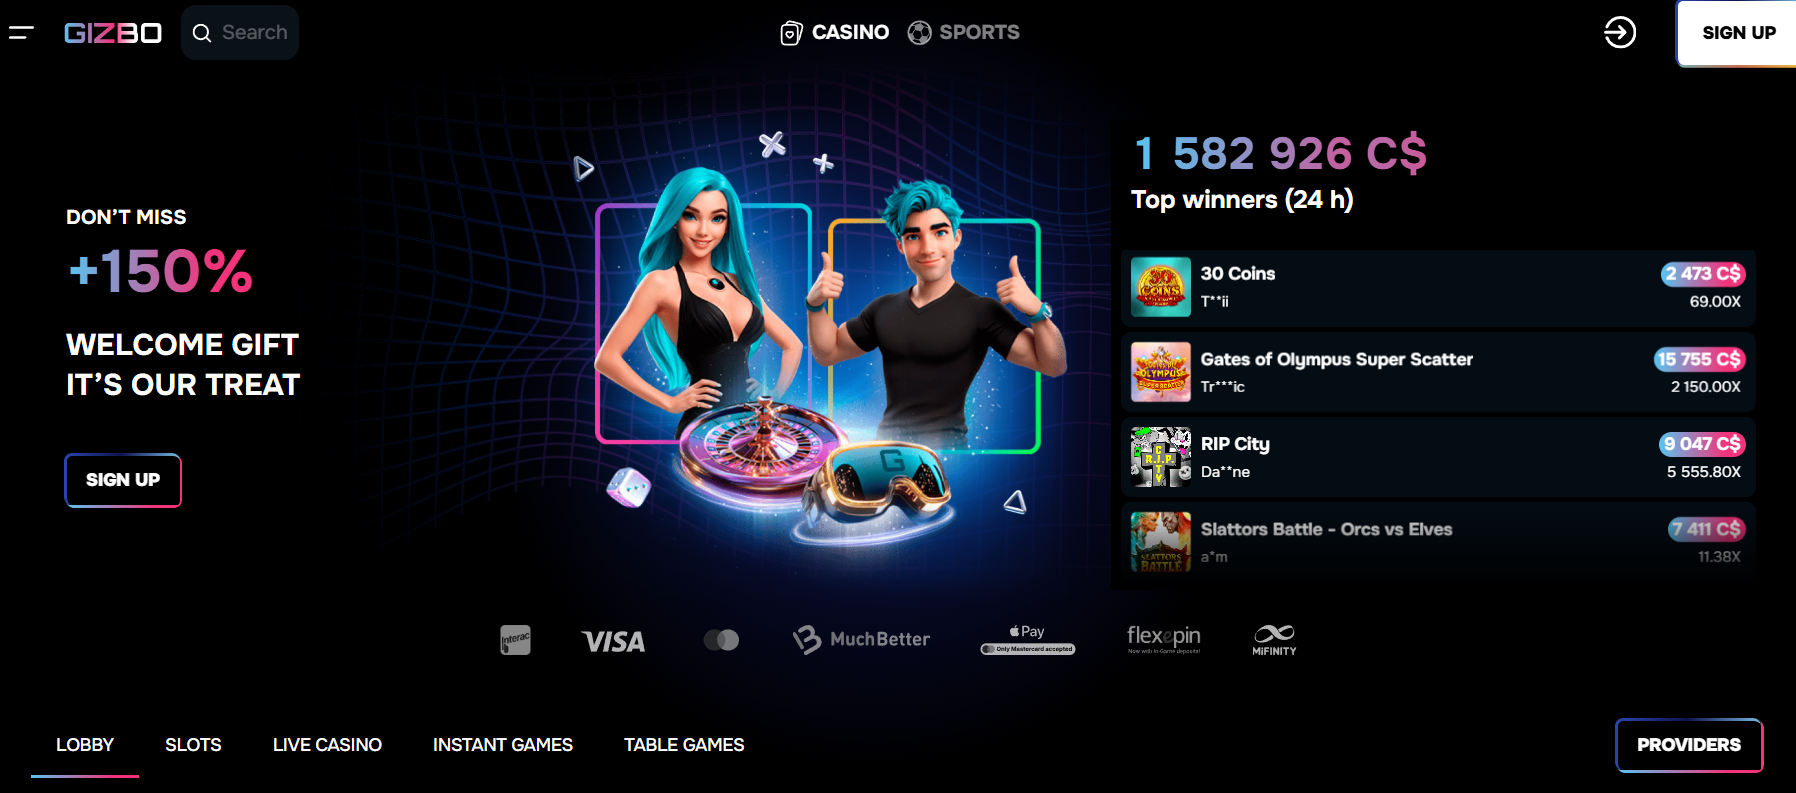Click inside the Search field

240,33
